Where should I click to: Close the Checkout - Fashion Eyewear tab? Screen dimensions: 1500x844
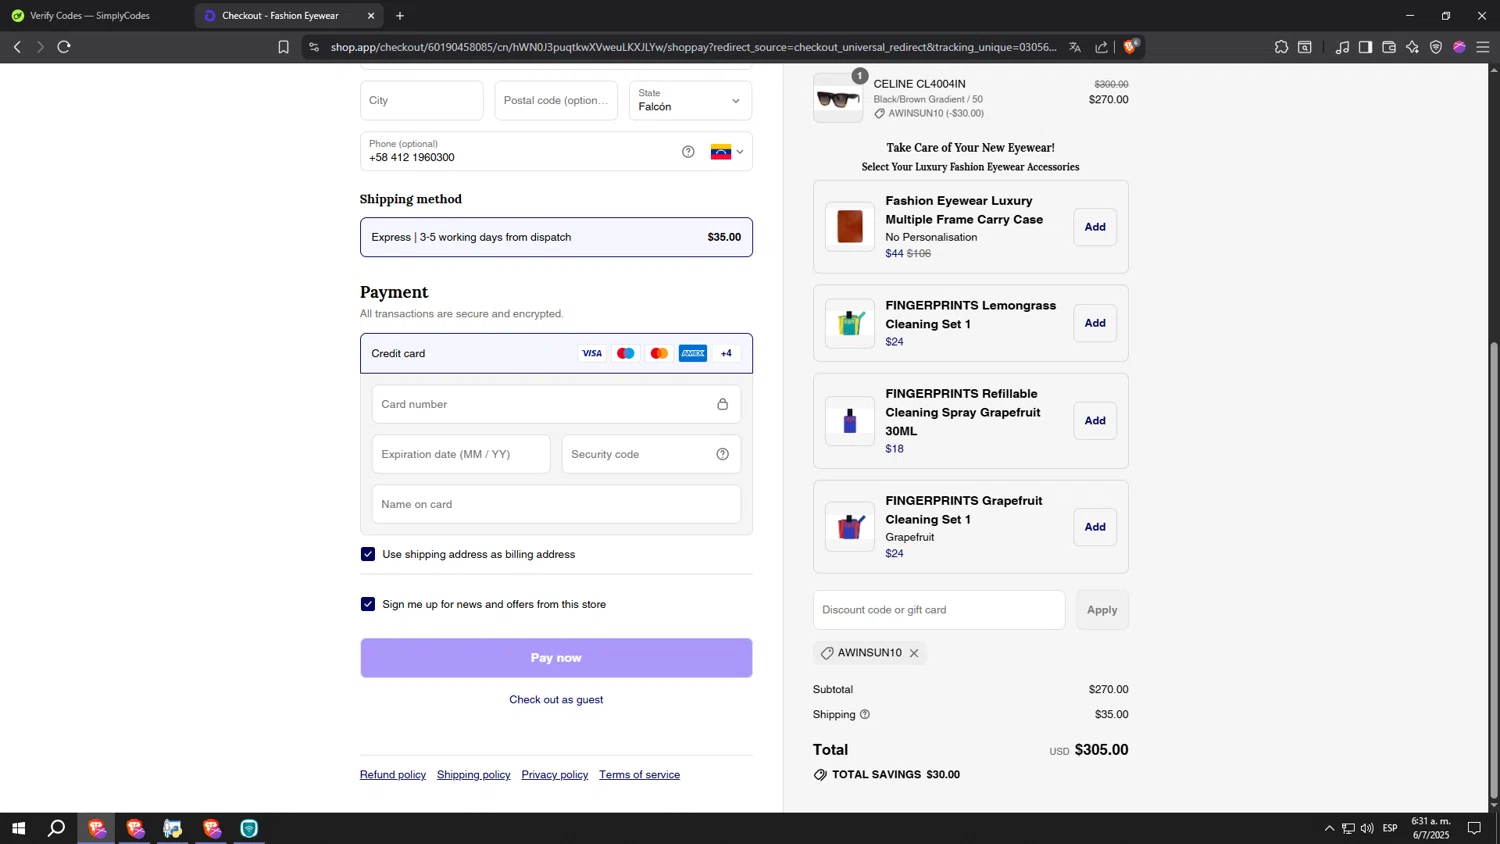click(x=371, y=16)
